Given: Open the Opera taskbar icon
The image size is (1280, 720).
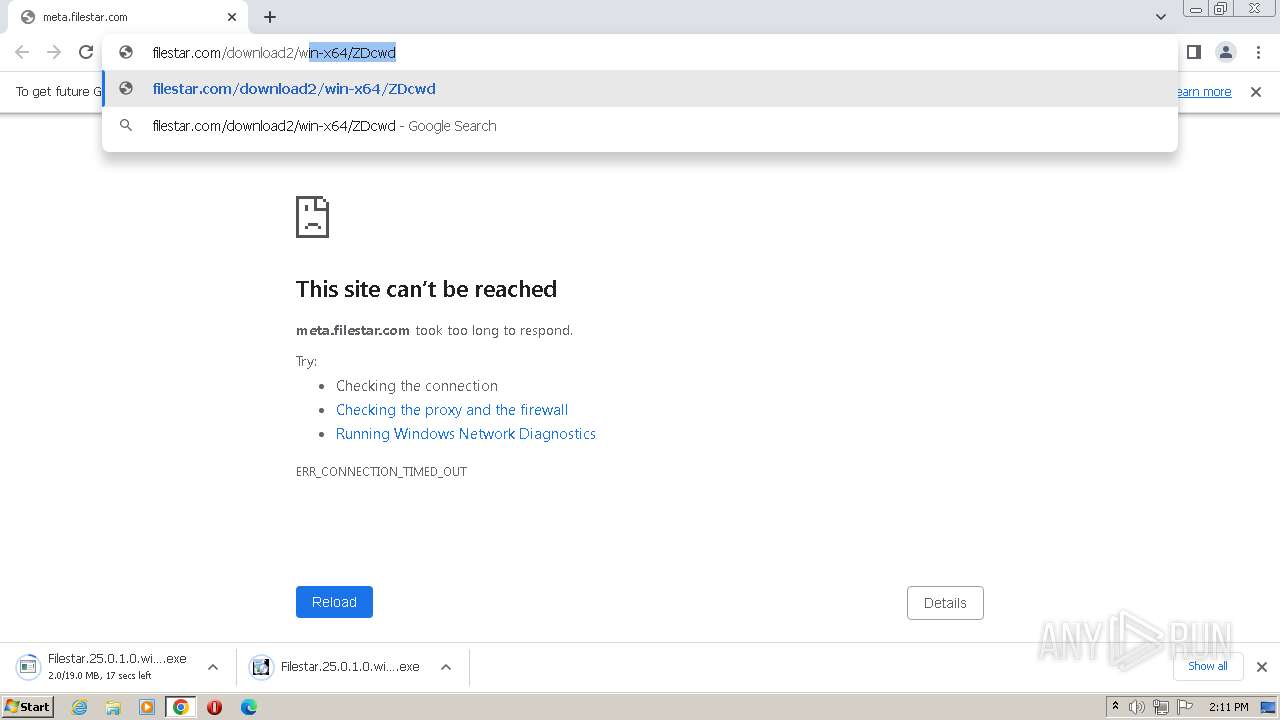Looking at the screenshot, I should (214, 707).
